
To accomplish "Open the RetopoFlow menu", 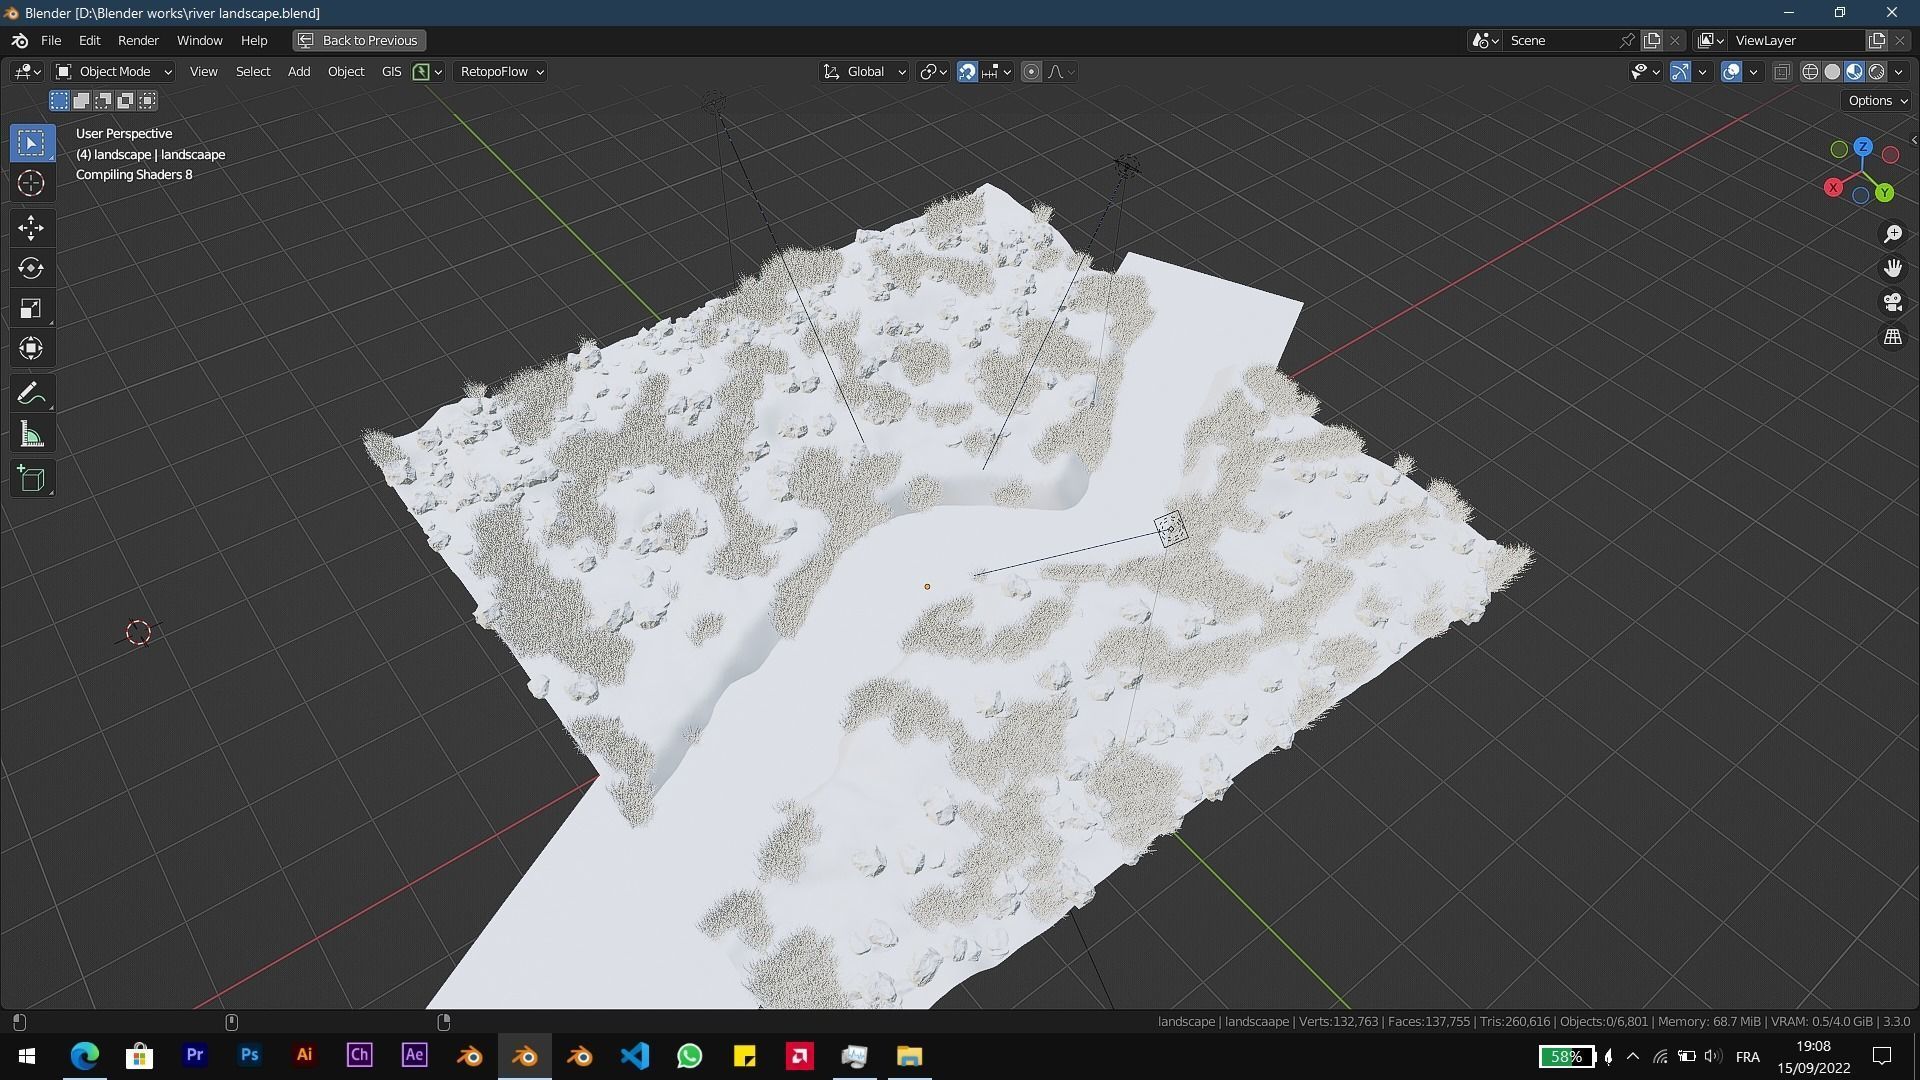I will (499, 71).
